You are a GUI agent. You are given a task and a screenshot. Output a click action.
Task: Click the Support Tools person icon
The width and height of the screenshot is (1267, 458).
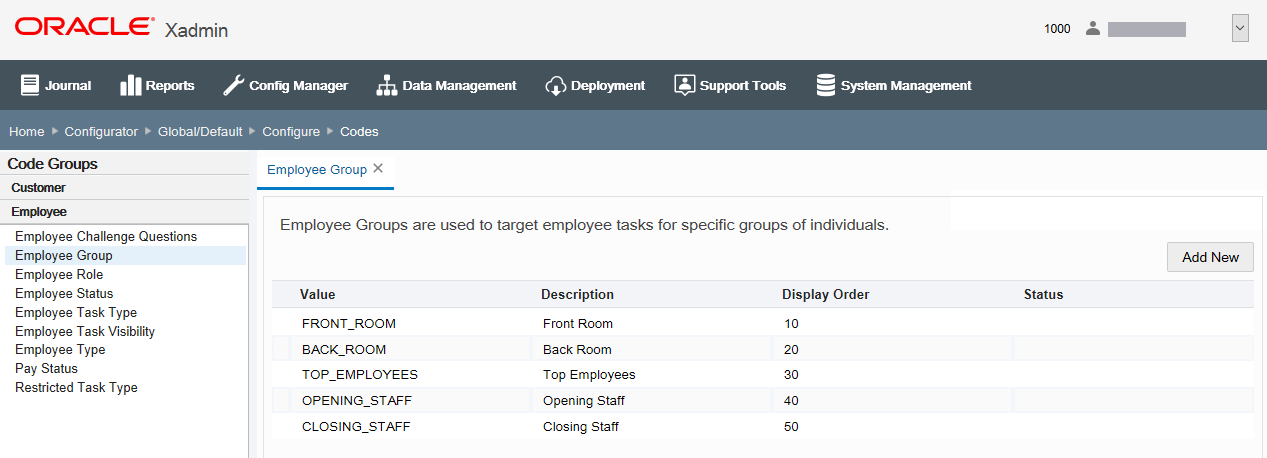pyautogui.click(x=684, y=85)
